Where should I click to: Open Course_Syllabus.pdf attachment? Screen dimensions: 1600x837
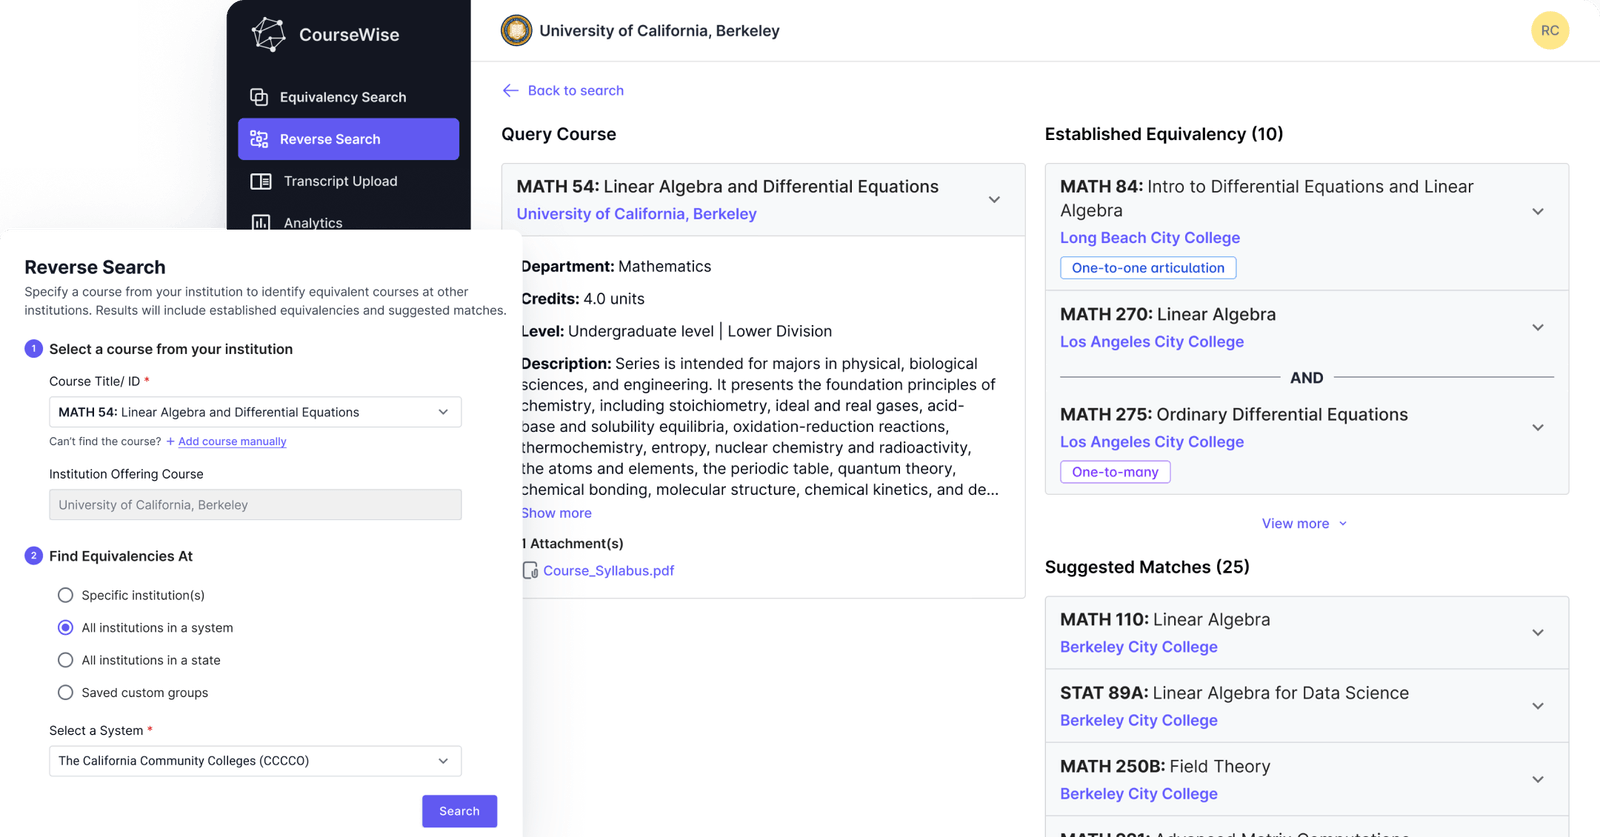(x=608, y=571)
